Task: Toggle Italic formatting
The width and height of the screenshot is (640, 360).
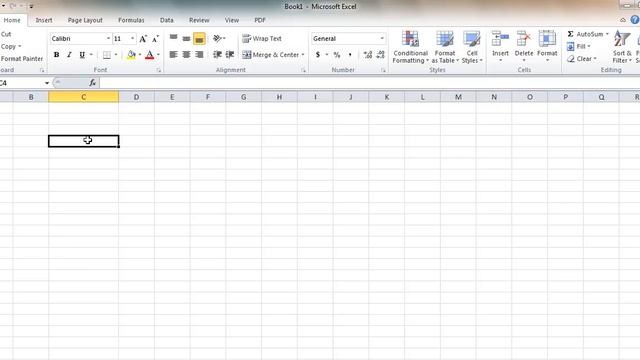Action: pyautogui.click(x=69, y=55)
